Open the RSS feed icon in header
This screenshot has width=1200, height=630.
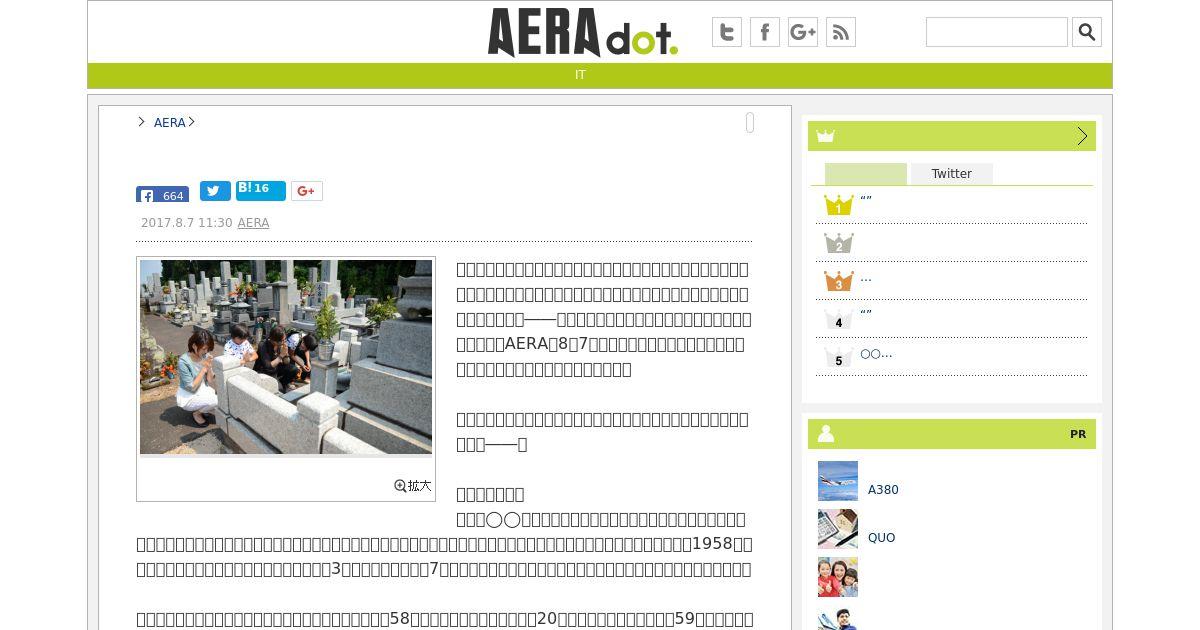click(x=841, y=32)
